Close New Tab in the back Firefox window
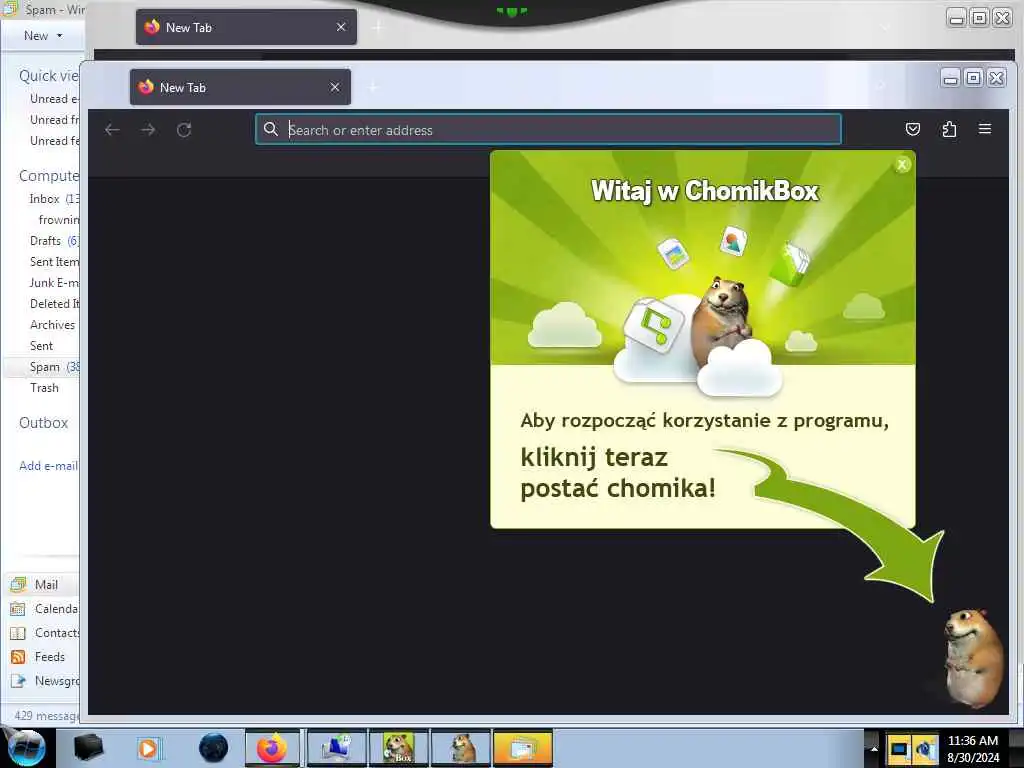Viewport: 1024px width, 768px height. tap(341, 27)
